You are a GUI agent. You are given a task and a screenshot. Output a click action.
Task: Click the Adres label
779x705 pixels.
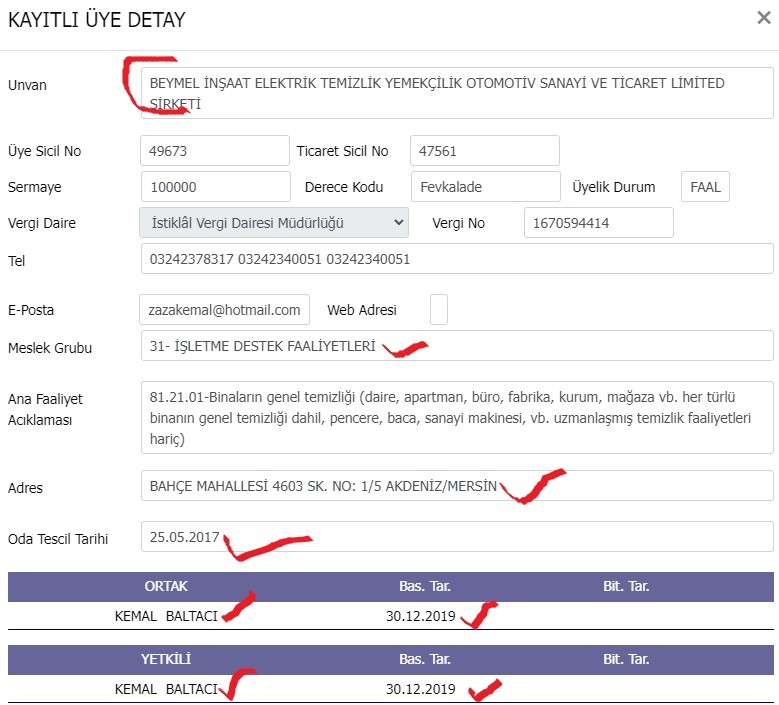point(25,488)
